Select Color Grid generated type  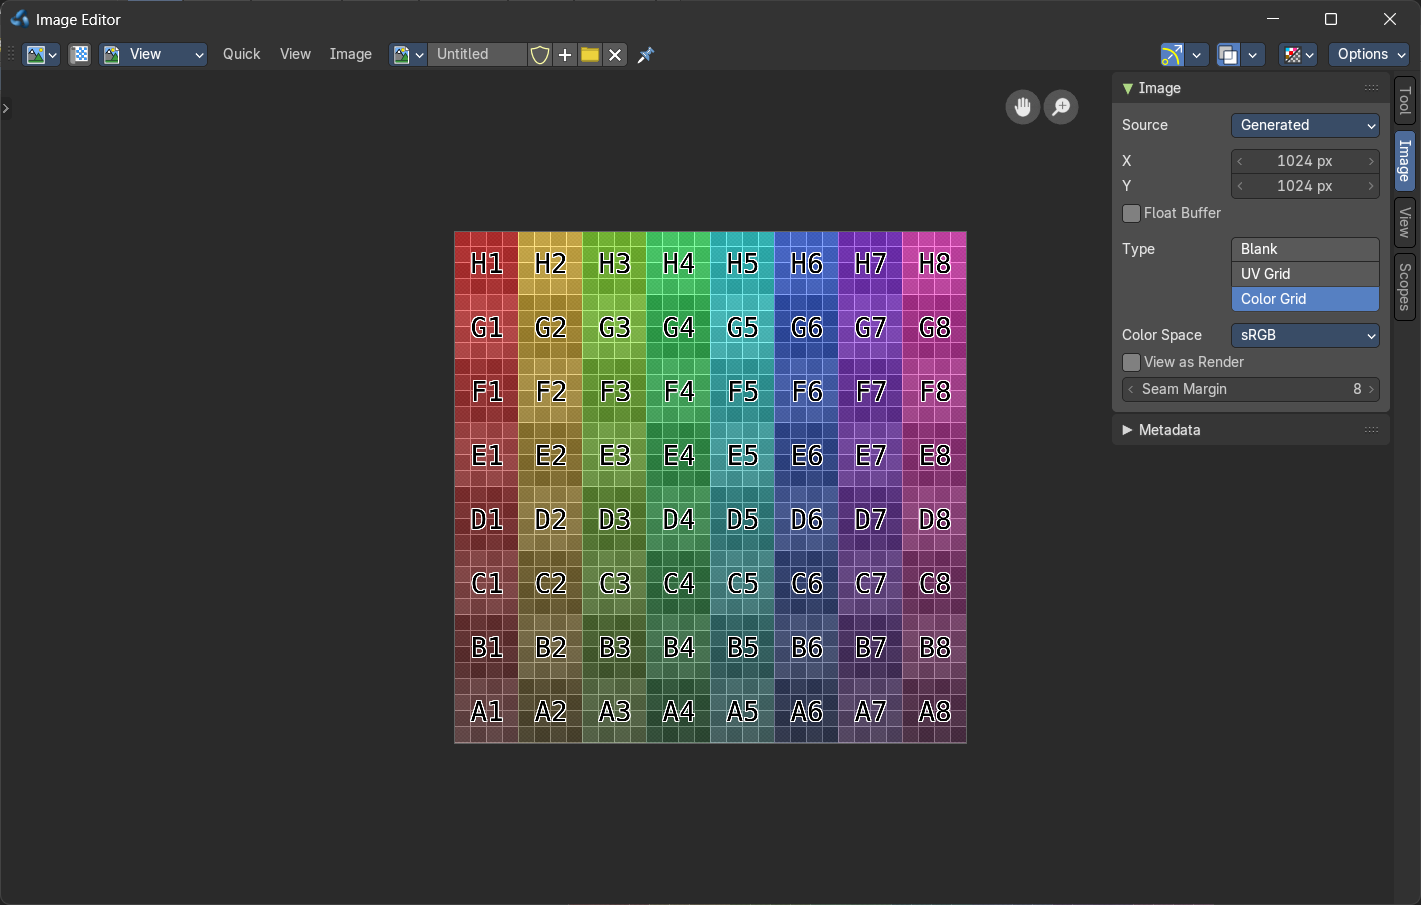click(x=1305, y=299)
